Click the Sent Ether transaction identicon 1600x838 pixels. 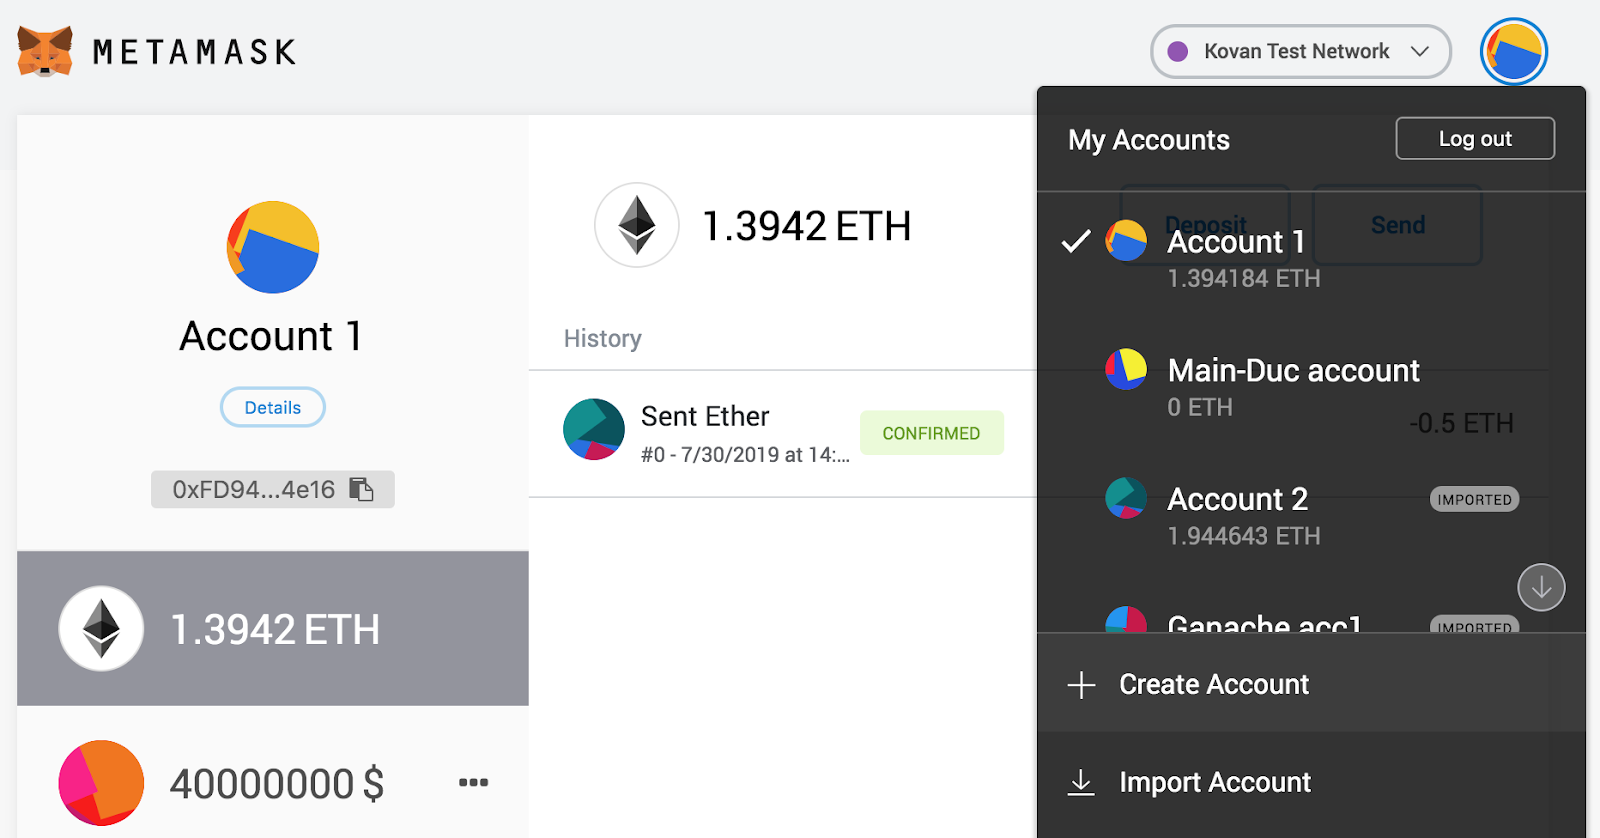click(x=594, y=429)
